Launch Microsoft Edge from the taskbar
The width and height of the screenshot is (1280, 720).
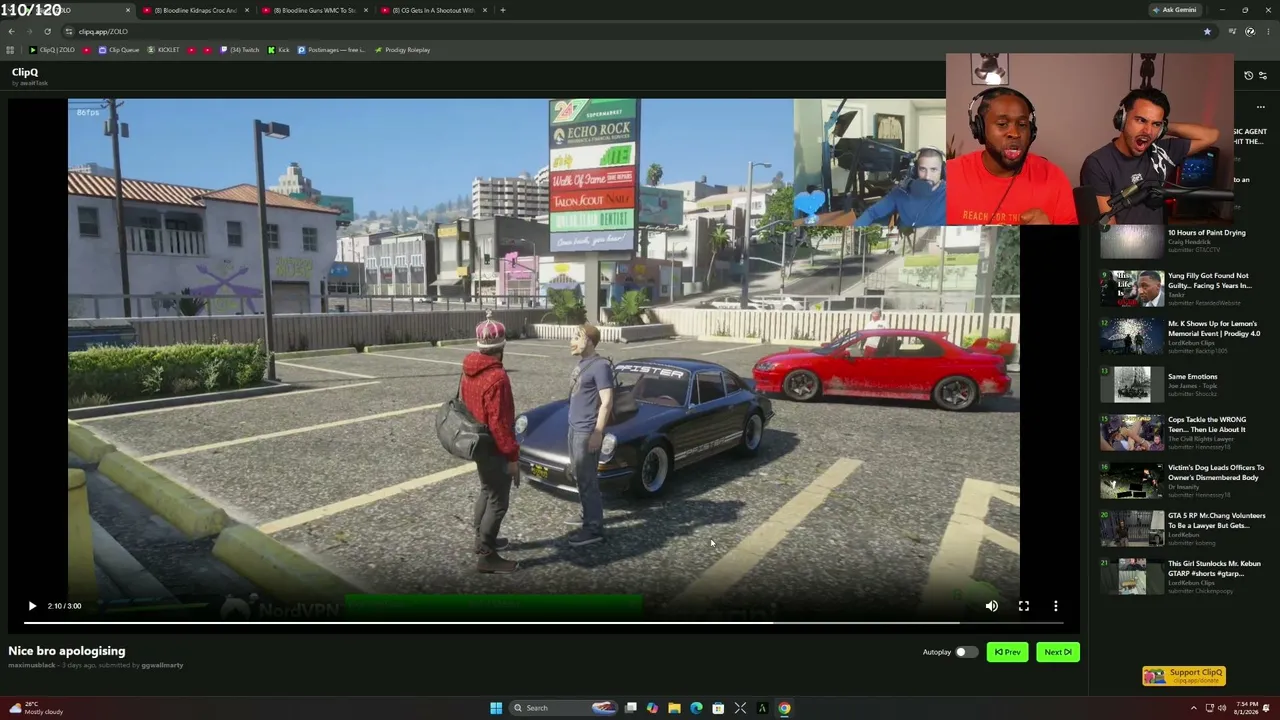pos(696,708)
